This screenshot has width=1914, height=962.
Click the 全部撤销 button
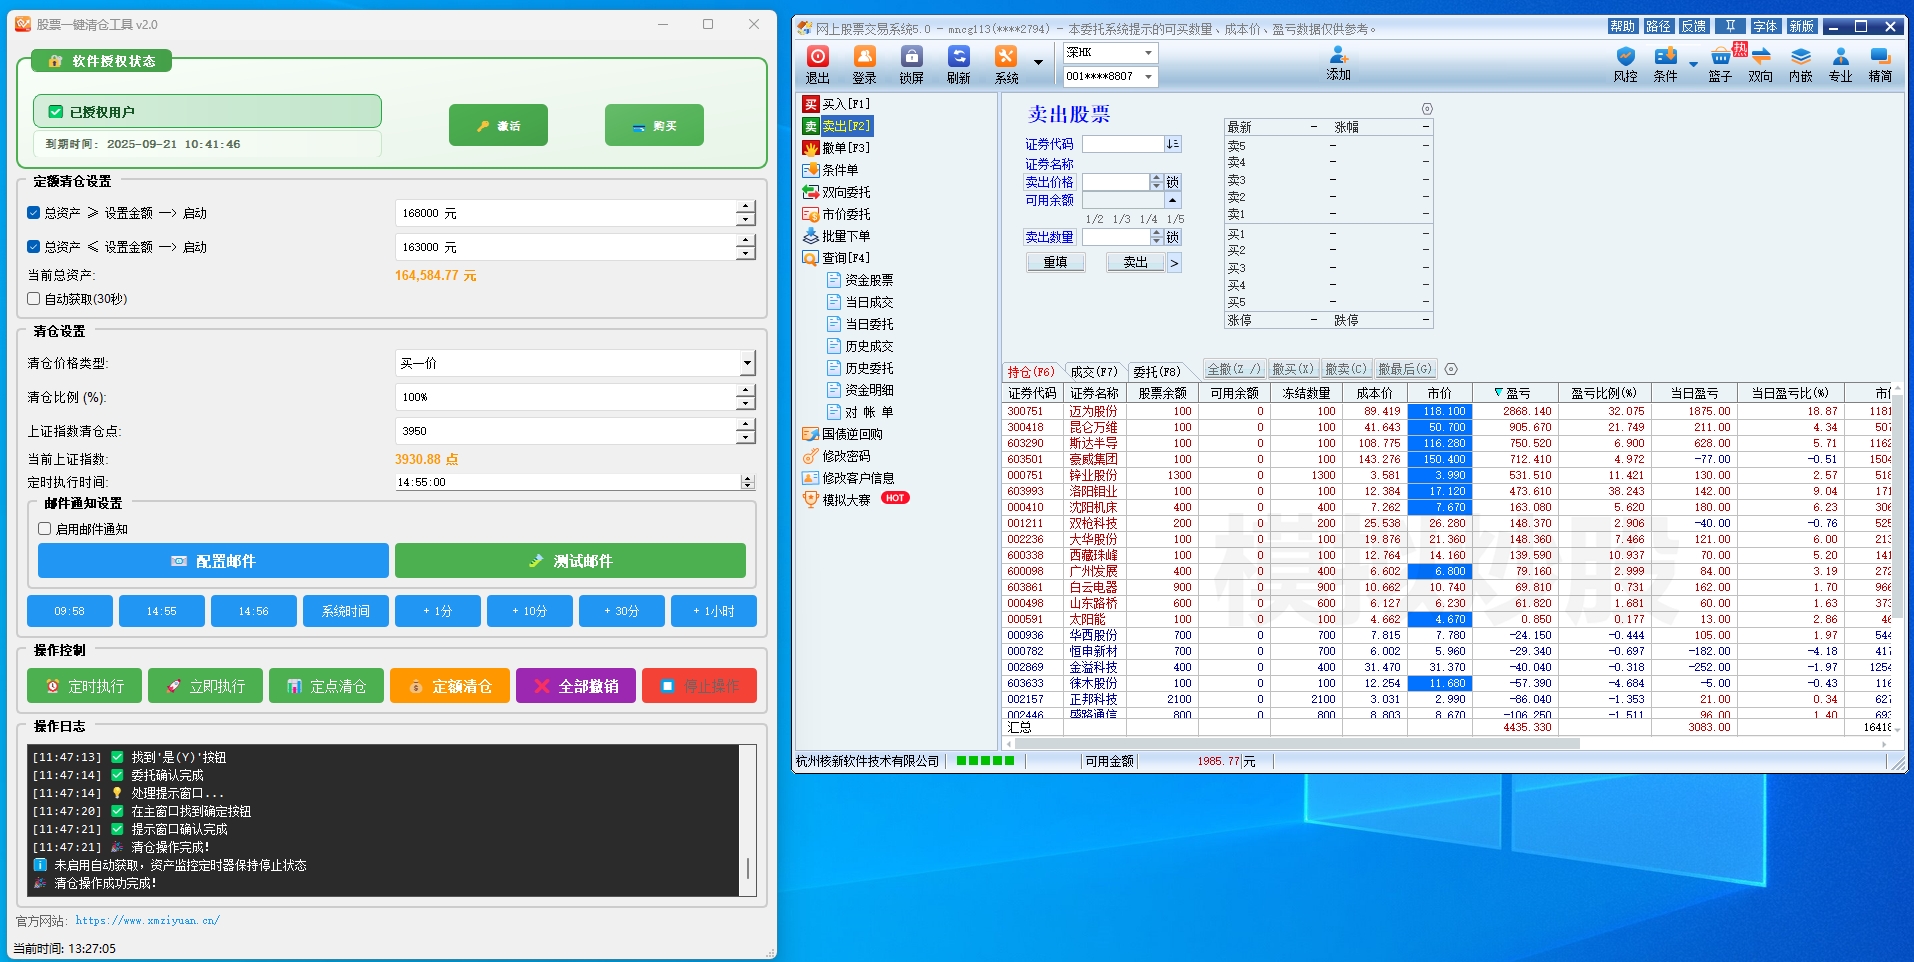[576, 686]
